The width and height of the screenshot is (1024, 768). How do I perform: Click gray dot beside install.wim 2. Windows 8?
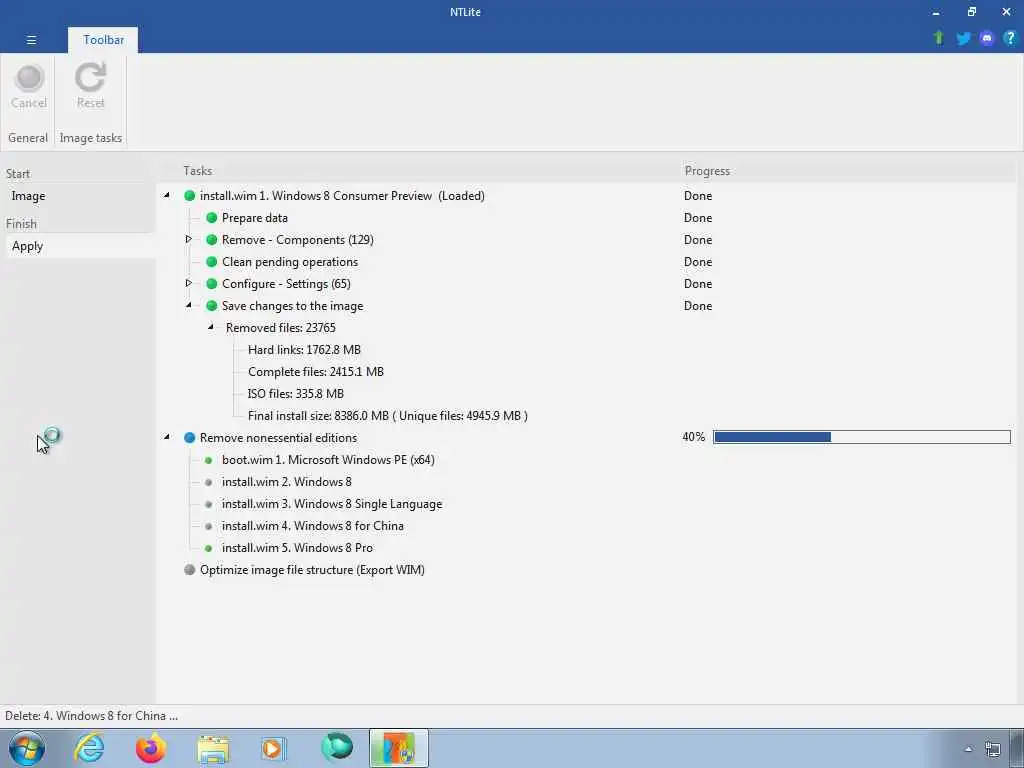(209, 483)
